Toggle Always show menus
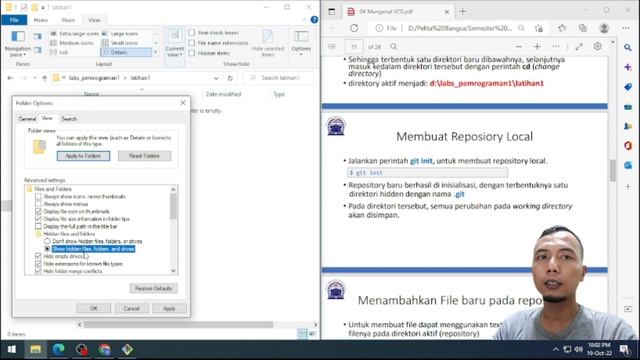 (x=38, y=204)
